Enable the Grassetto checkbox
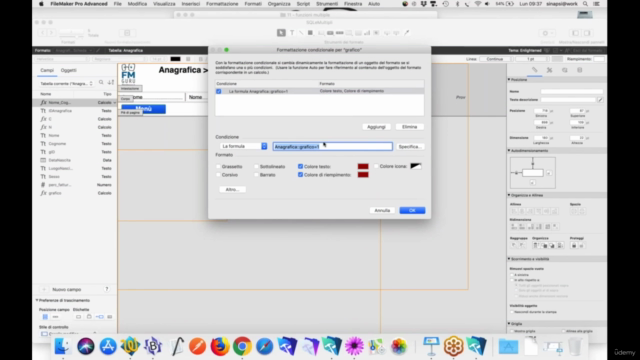This screenshot has width=640, height=360. click(x=218, y=167)
